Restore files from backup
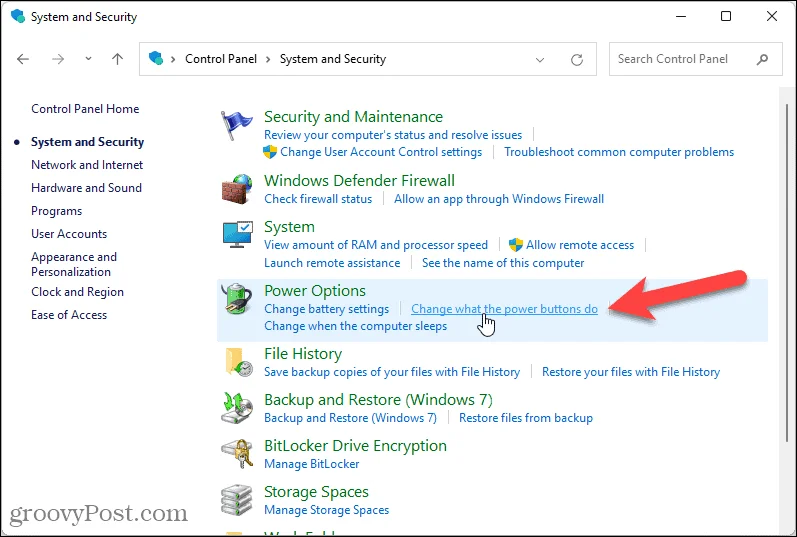797x537 pixels. pyautogui.click(x=526, y=418)
